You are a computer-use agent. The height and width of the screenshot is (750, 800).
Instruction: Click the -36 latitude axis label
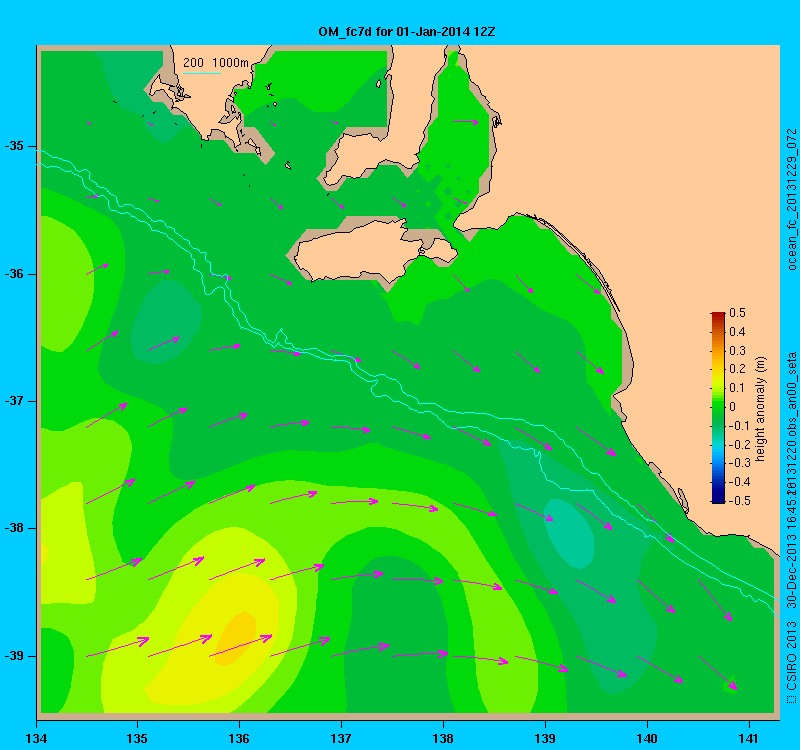click(x=14, y=274)
